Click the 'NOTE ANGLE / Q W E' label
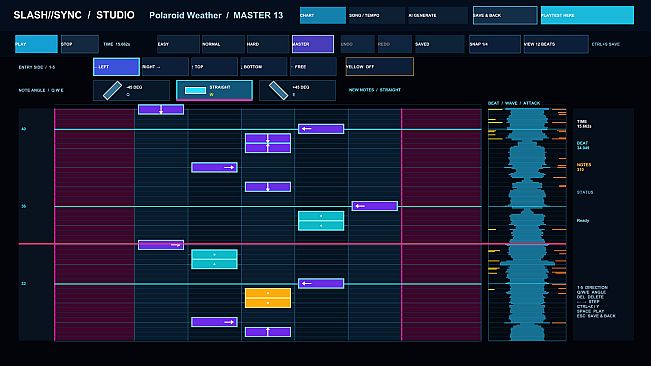 pyautogui.click(x=41, y=90)
